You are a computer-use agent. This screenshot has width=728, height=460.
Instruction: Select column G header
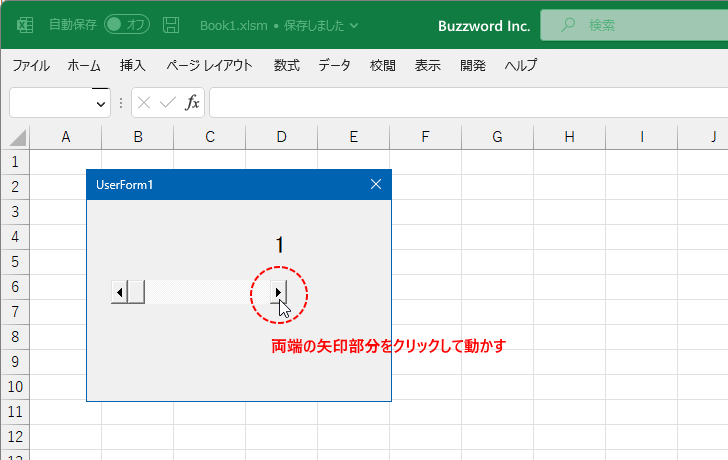[x=497, y=137]
